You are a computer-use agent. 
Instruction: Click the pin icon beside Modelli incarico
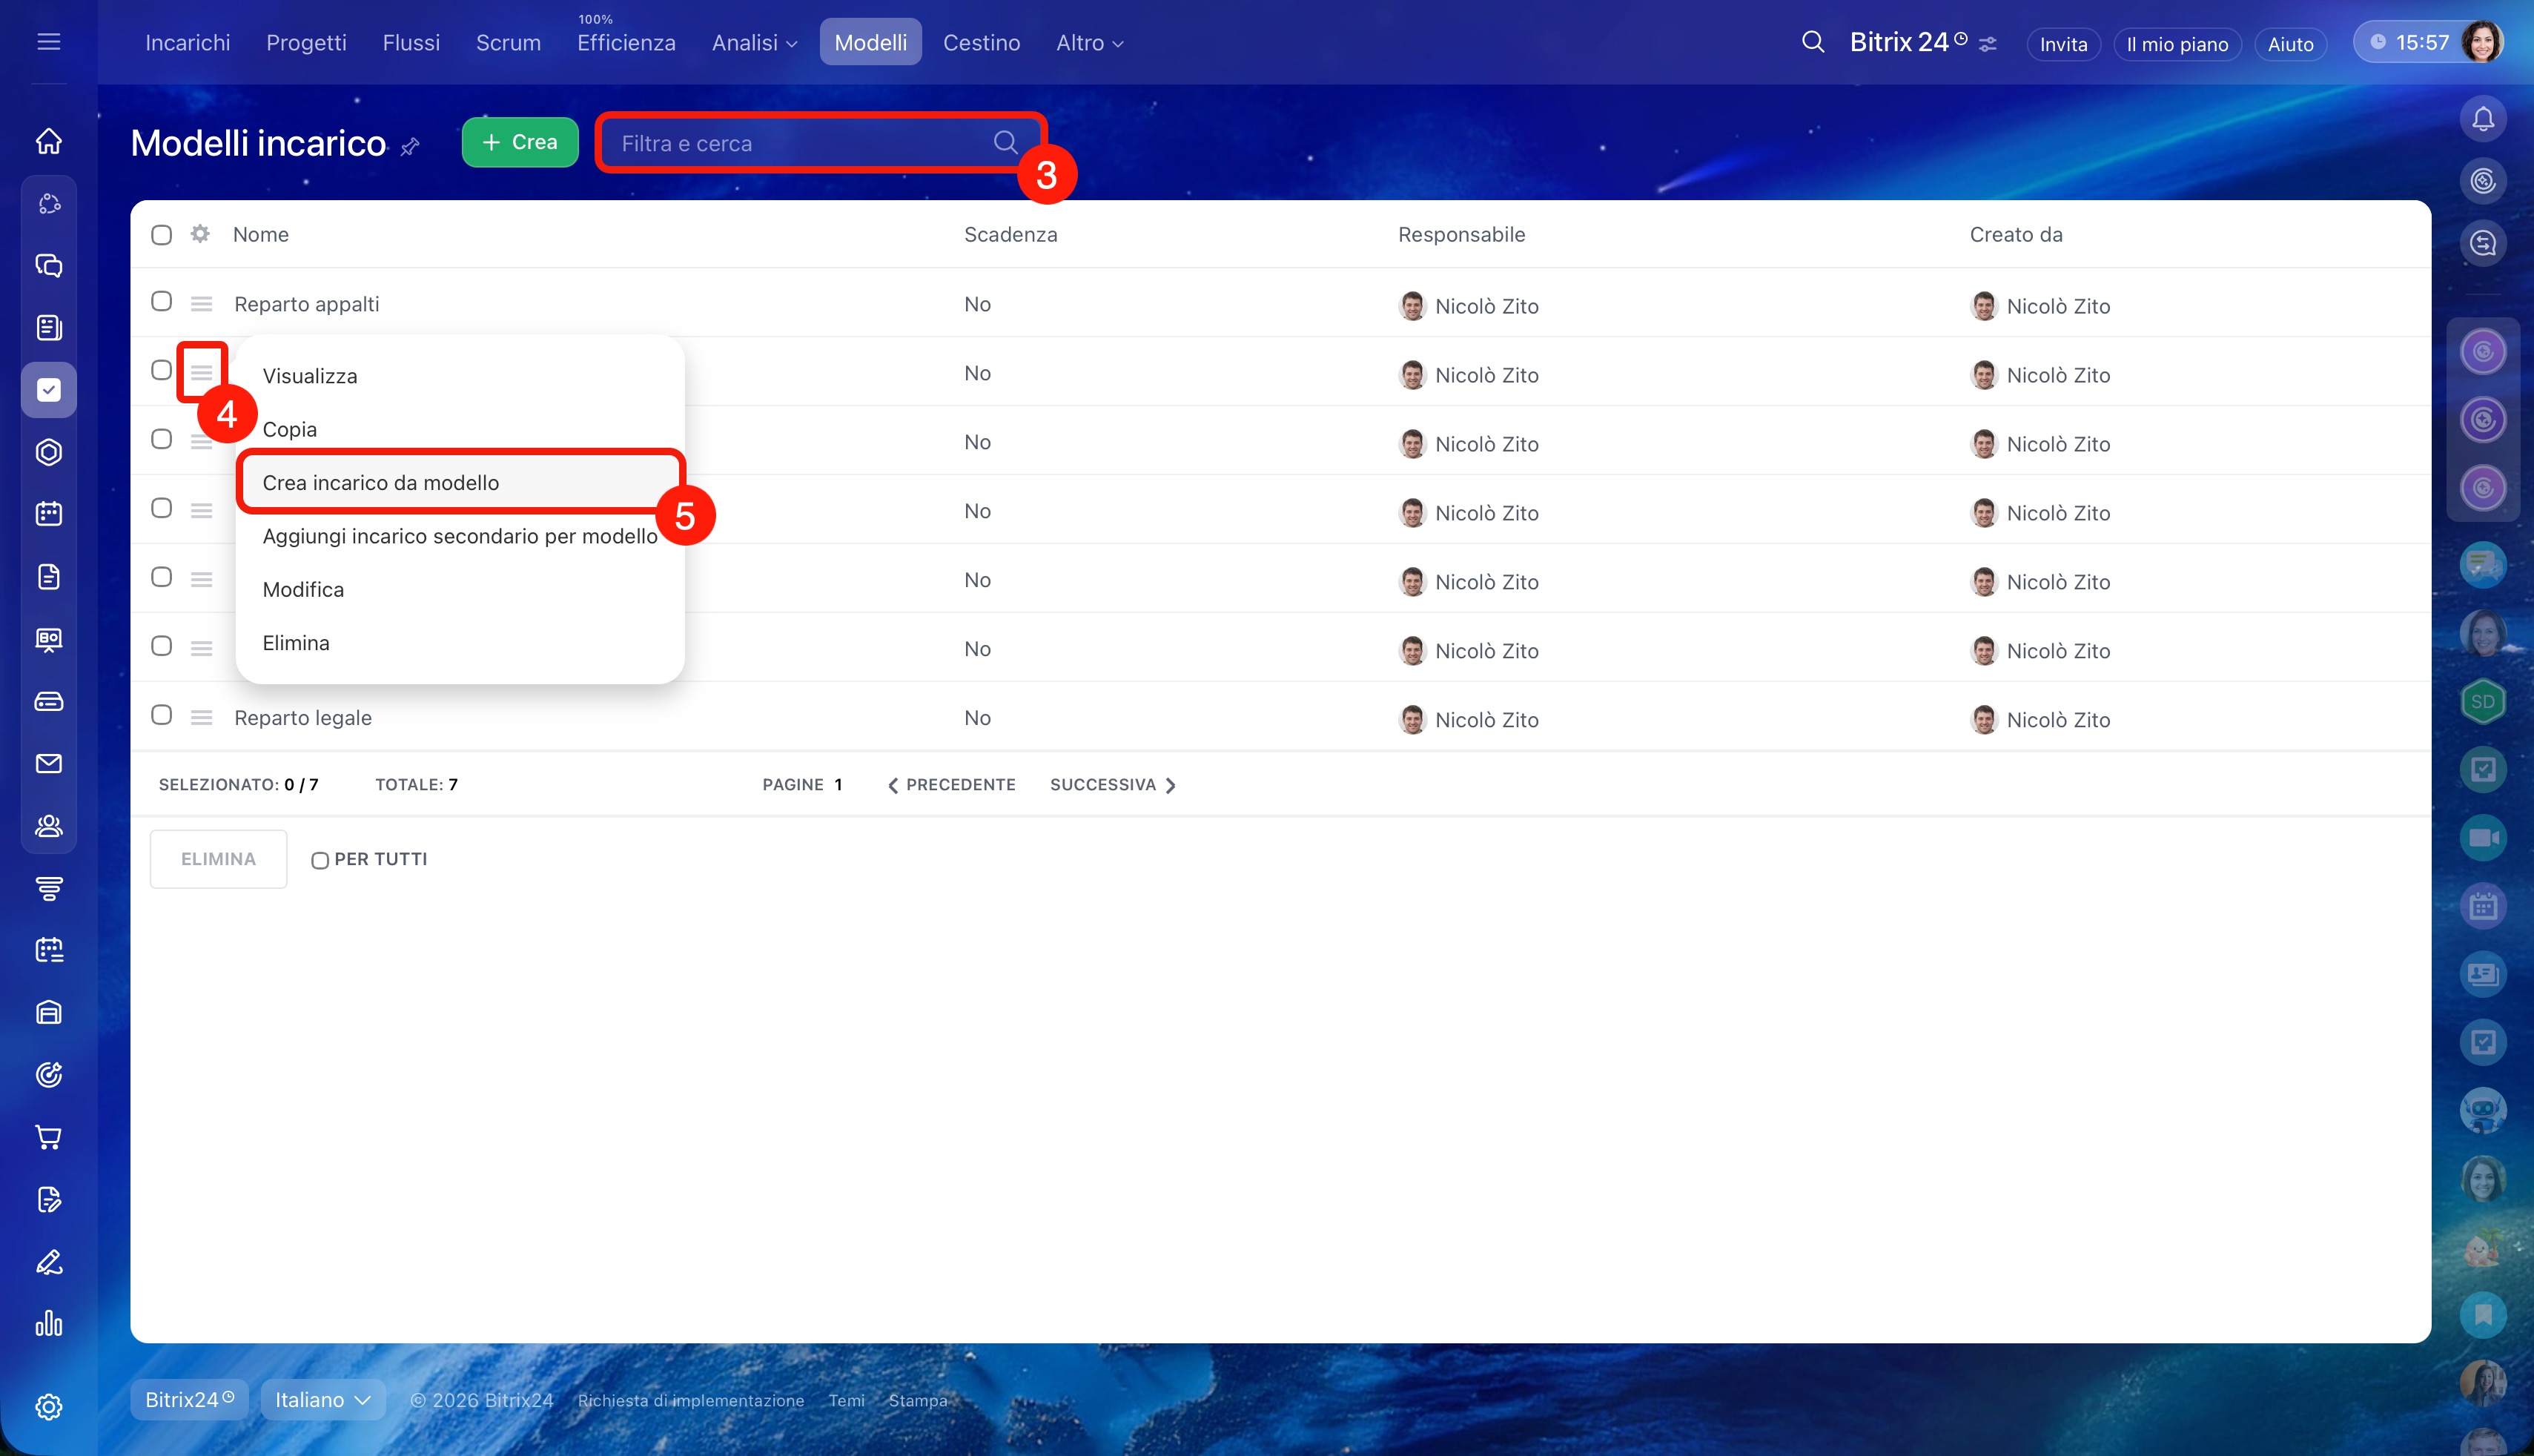coord(410,147)
